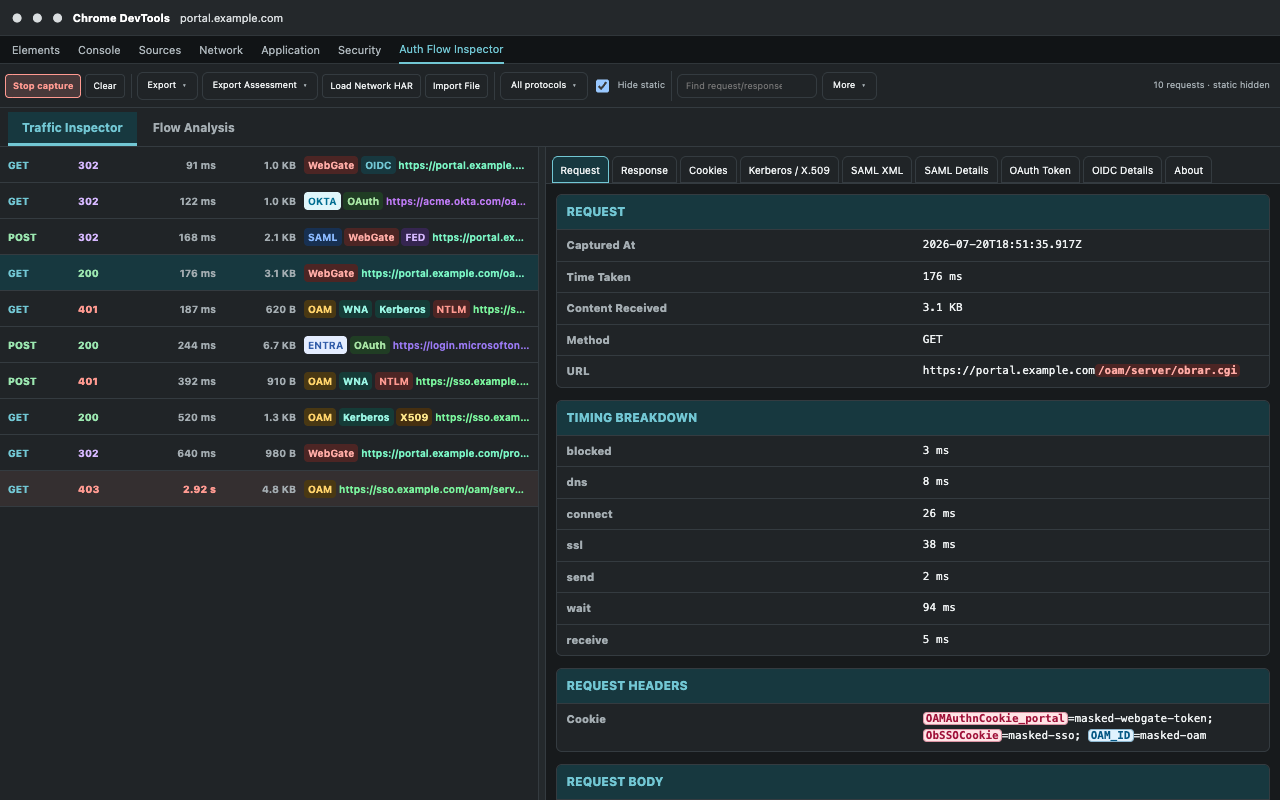
Task: Open the SAML XML tab
Action: 877,170
